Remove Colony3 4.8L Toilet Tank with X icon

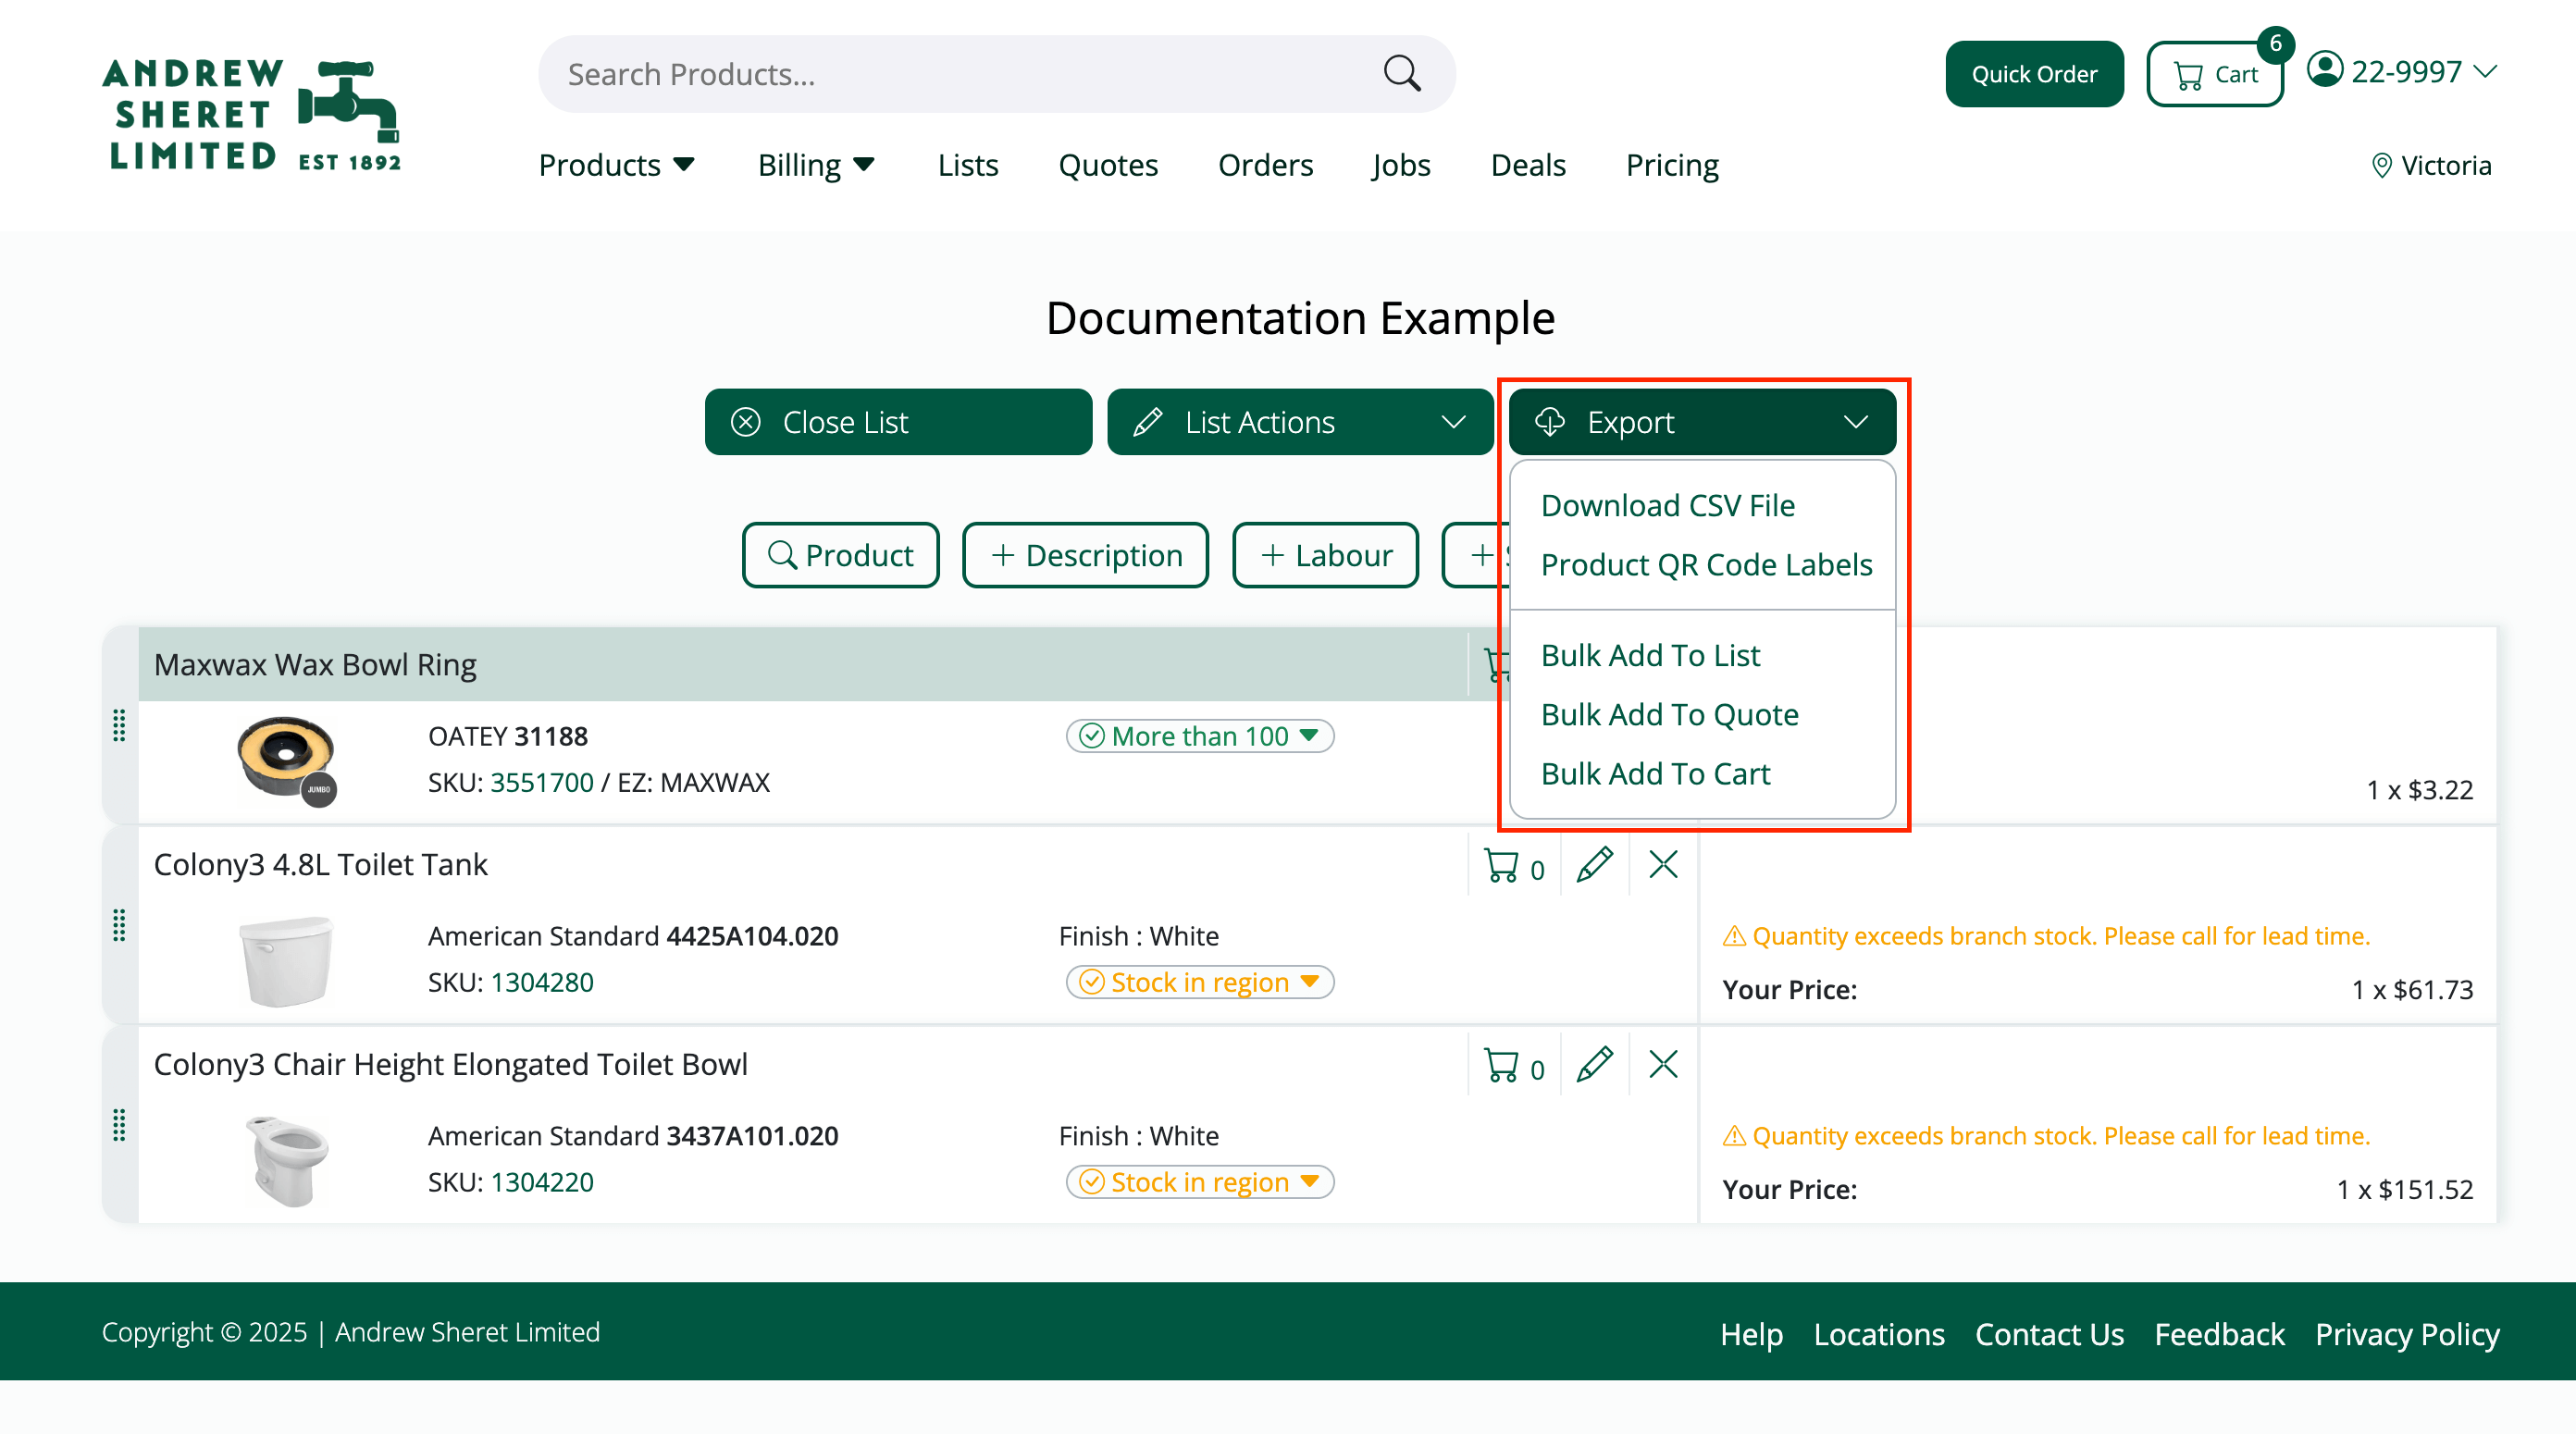1663,864
